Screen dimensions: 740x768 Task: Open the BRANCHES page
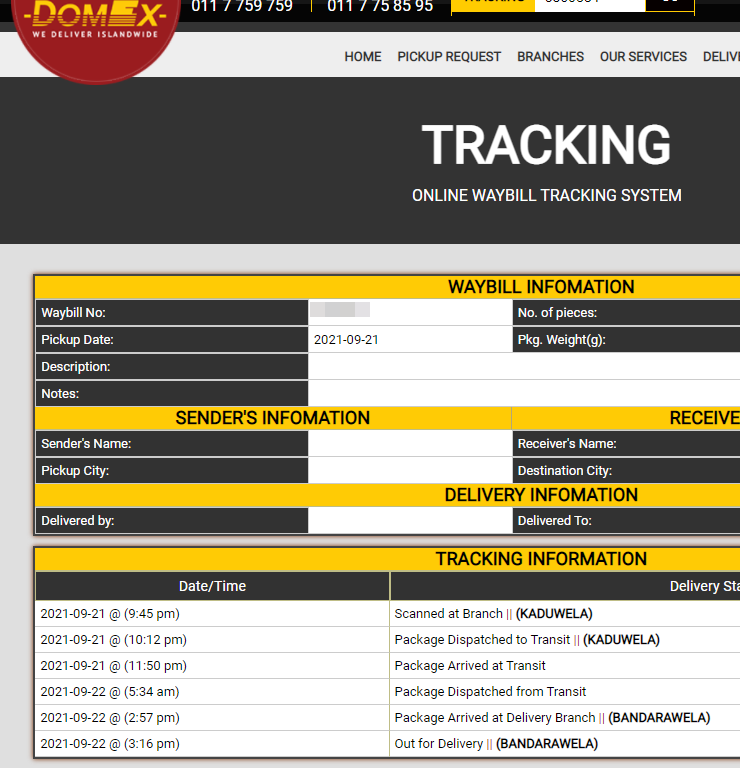[550, 57]
